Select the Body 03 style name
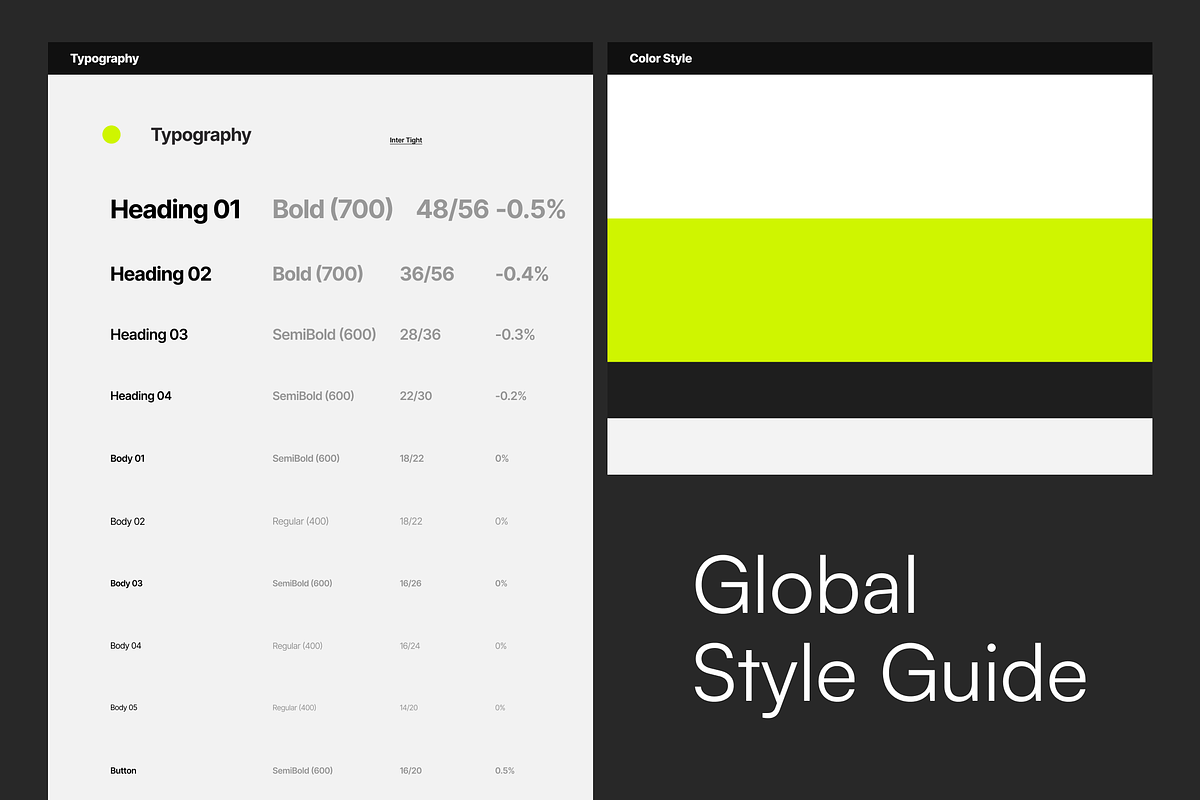The width and height of the screenshot is (1200, 800). pos(126,584)
